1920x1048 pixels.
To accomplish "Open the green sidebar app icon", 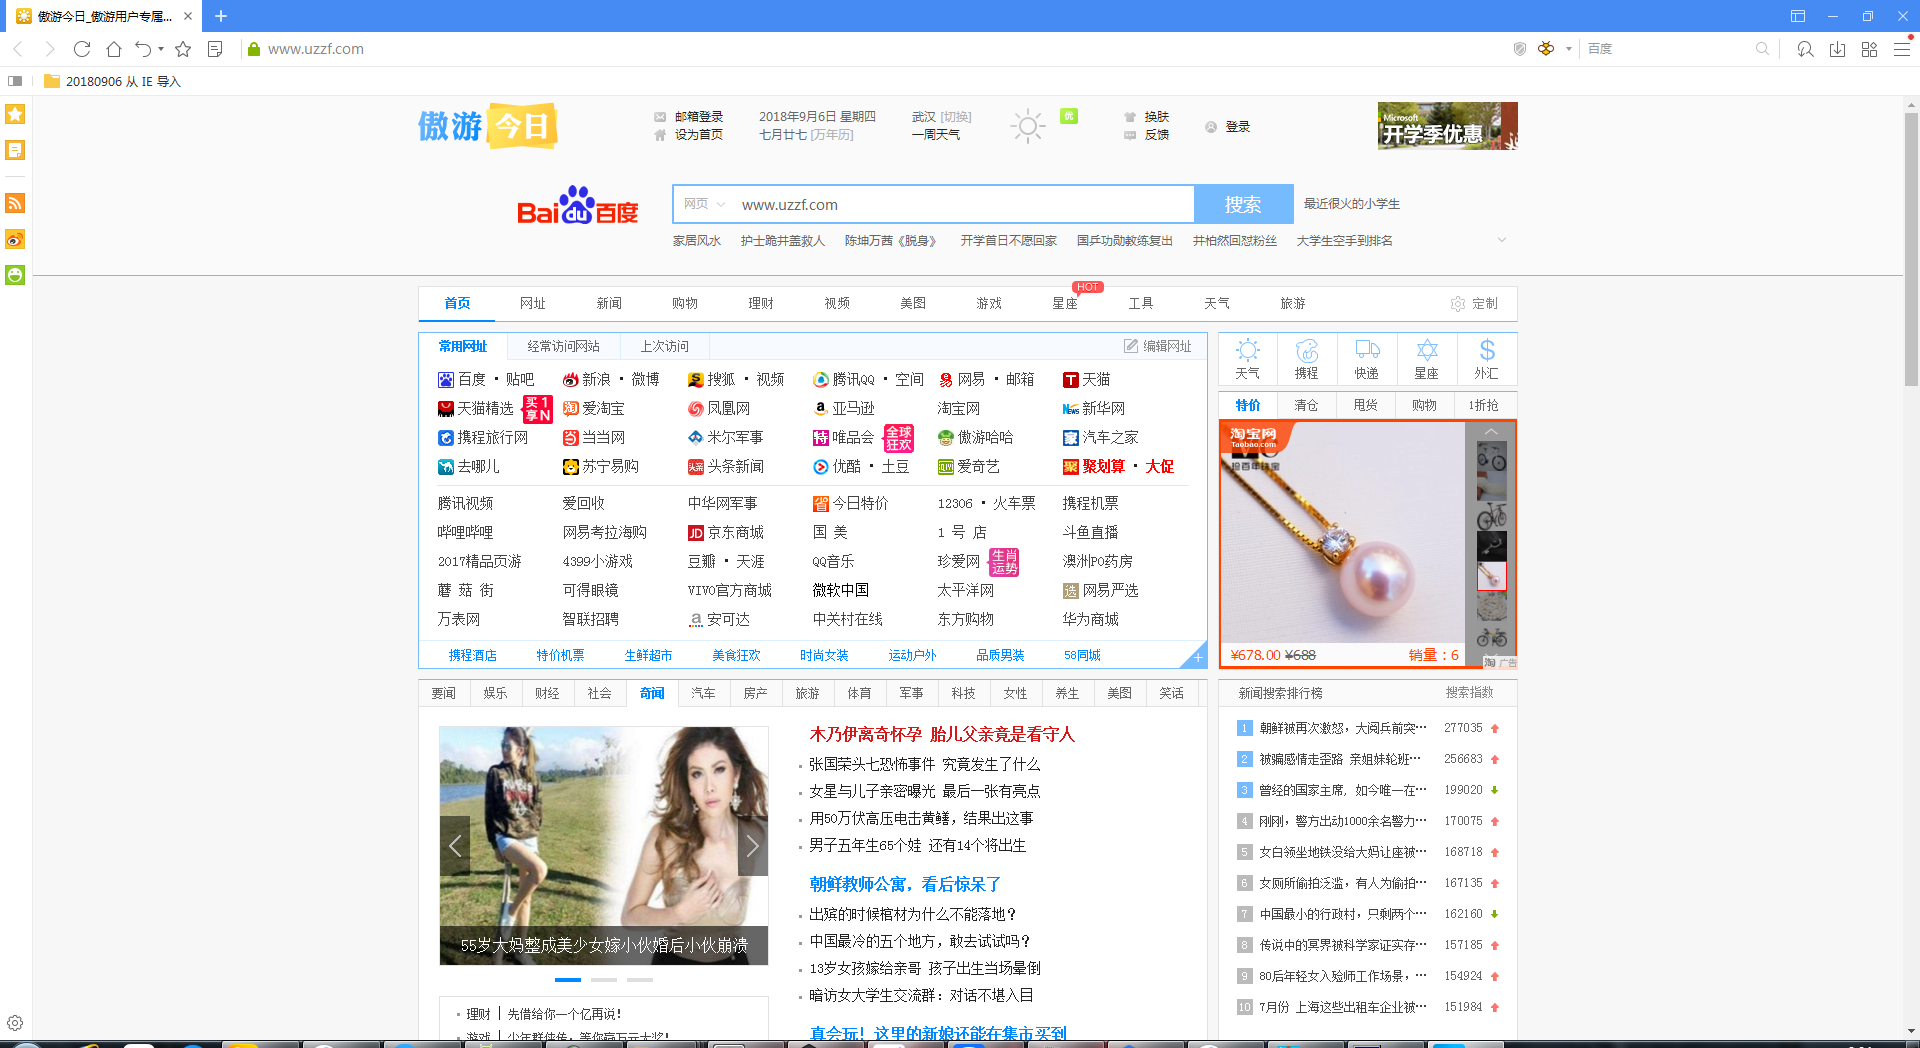I will [15, 275].
